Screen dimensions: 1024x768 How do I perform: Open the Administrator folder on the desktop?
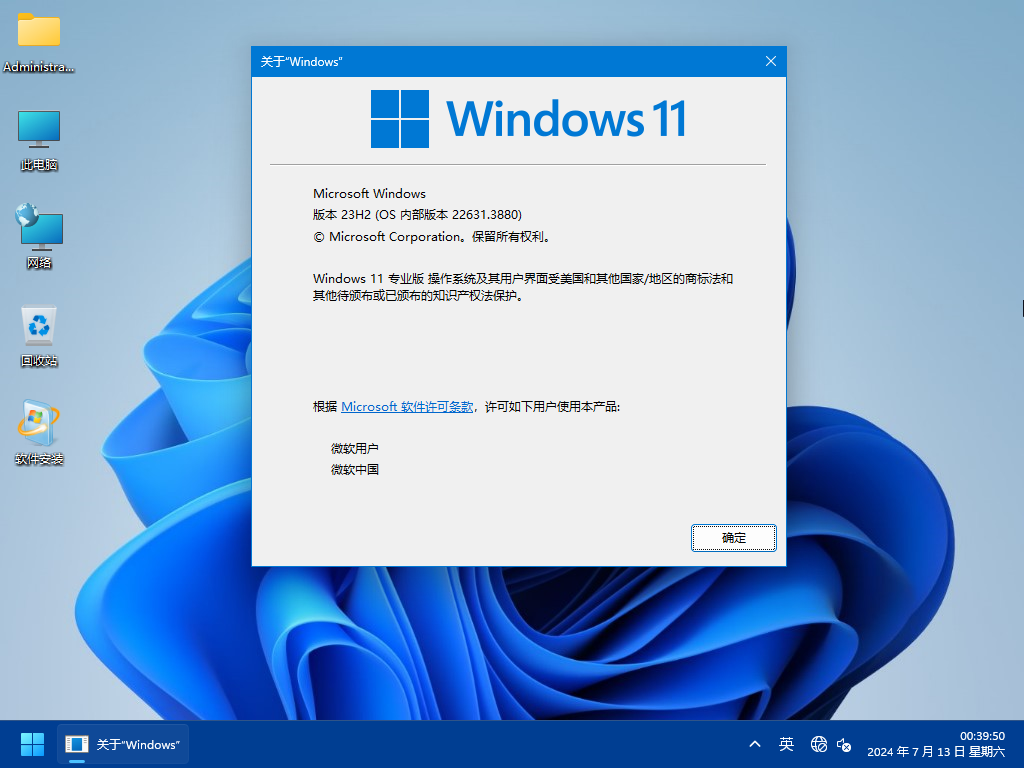pyautogui.click(x=38, y=35)
